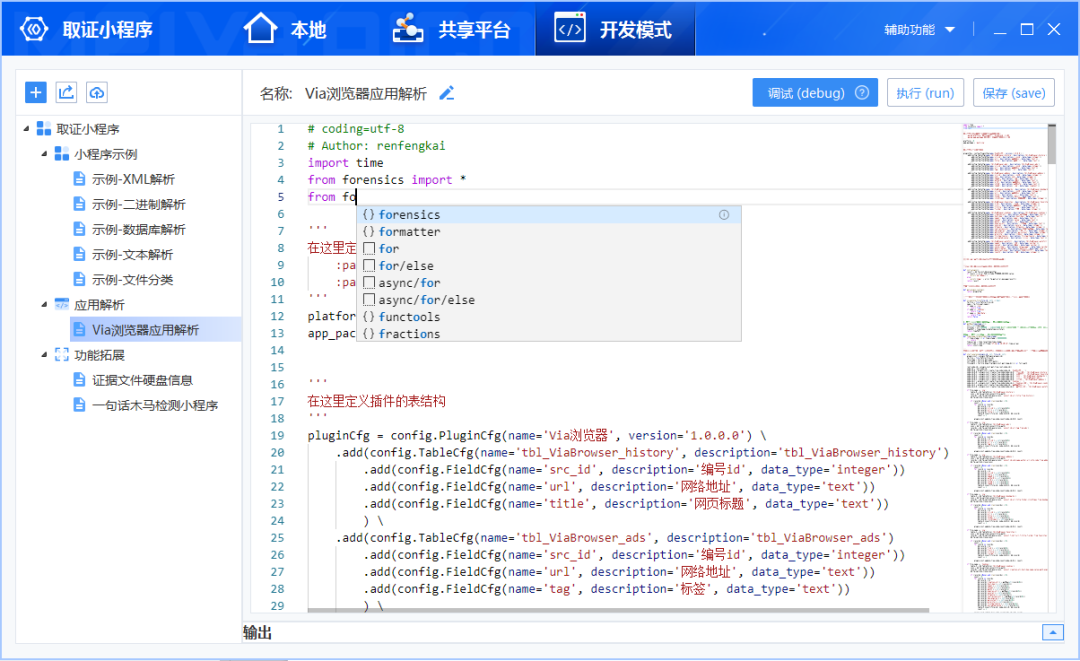Open 示例-文本解析 script
Screen dimensions: 1080x661
coord(132,254)
